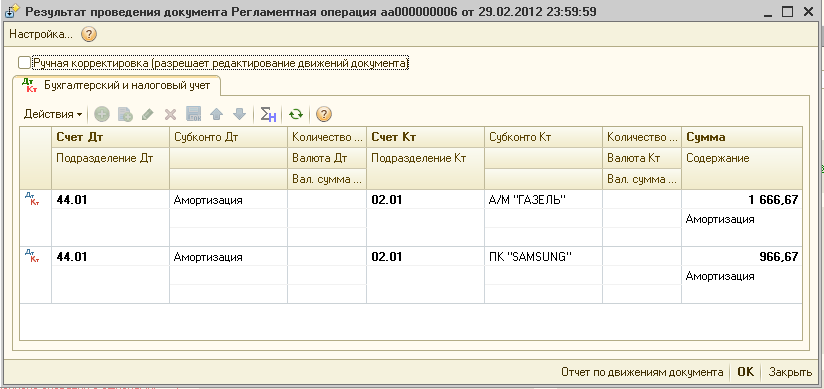
Task: Select the 44.01 cell in ГАЗЕЛЬ row
Action: (x=110, y=199)
